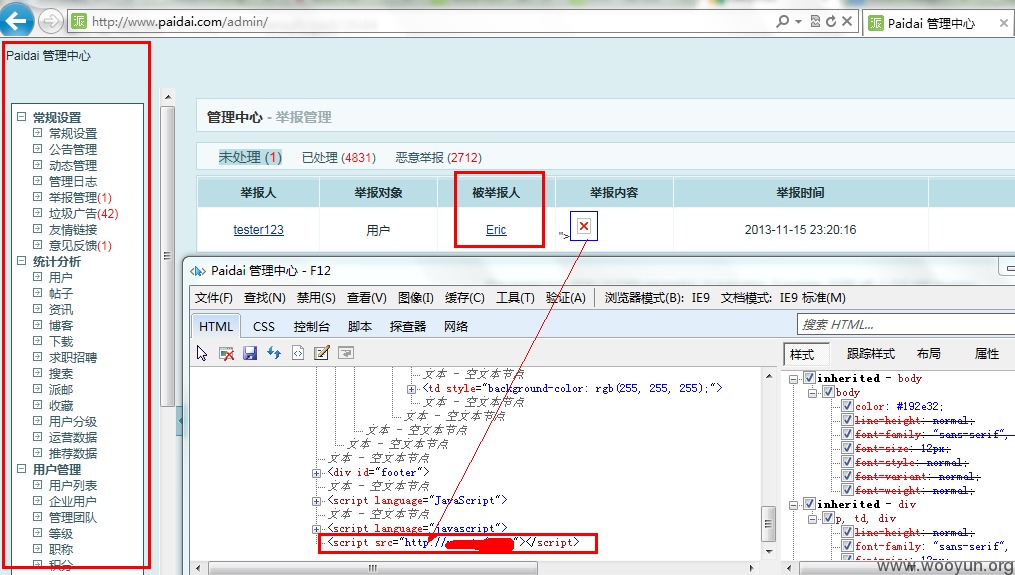Open the 文件(F) menu in F12
This screenshot has height=575, width=1015.
214,298
